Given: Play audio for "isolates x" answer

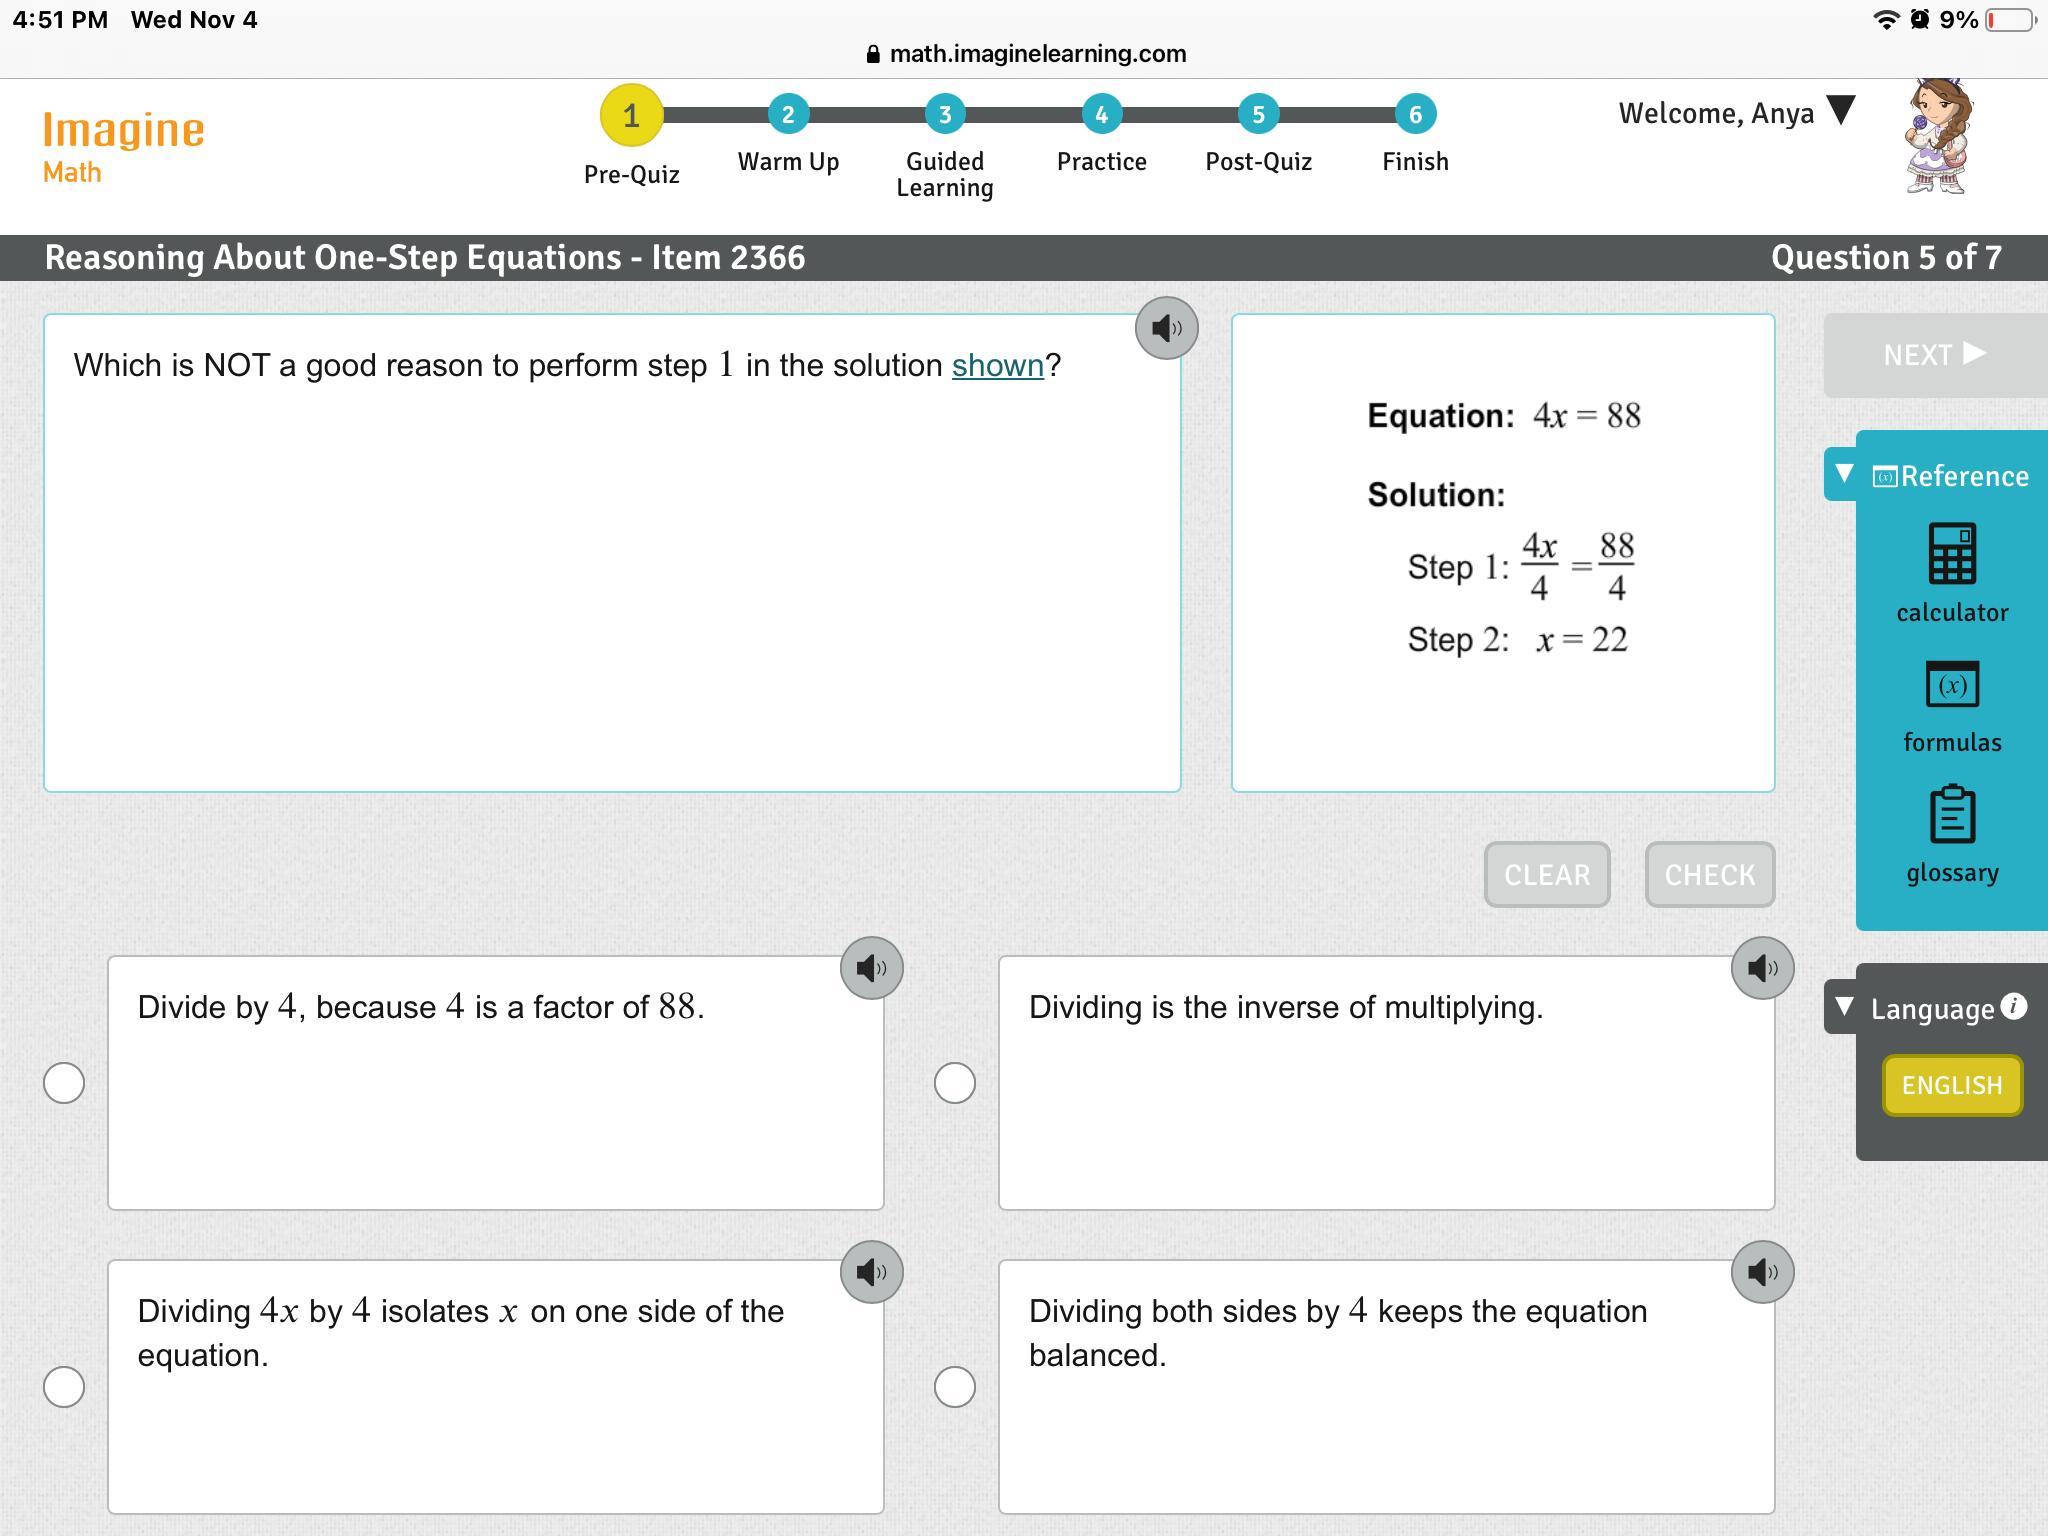Looking at the screenshot, I should pos(871,1272).
